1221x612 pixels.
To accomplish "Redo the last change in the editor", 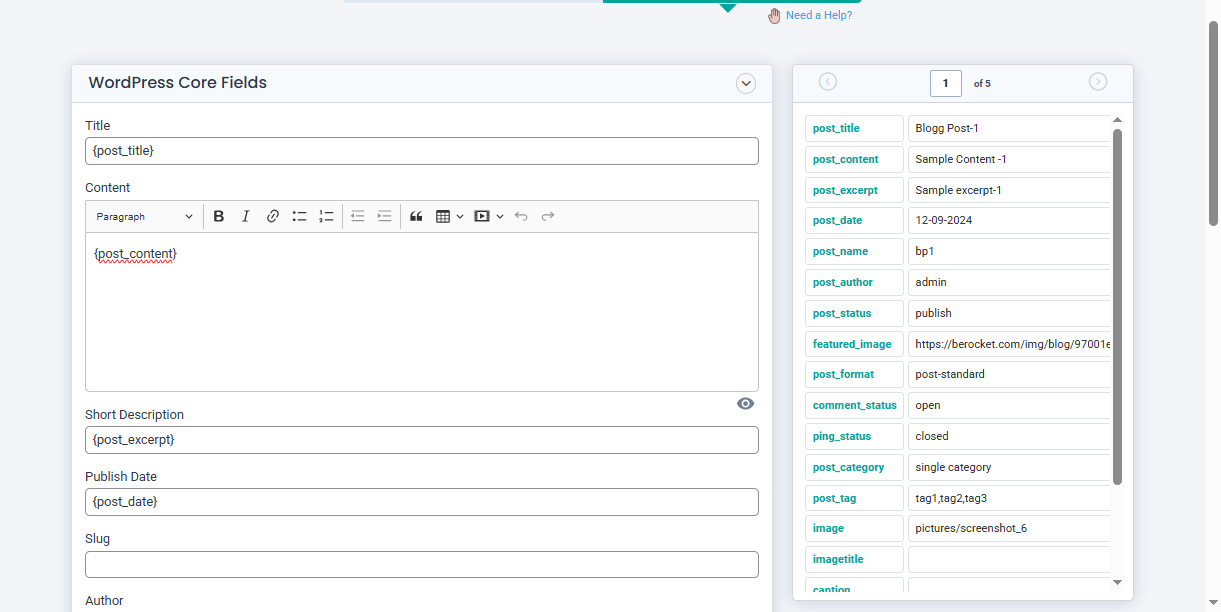I will (547, 216).
